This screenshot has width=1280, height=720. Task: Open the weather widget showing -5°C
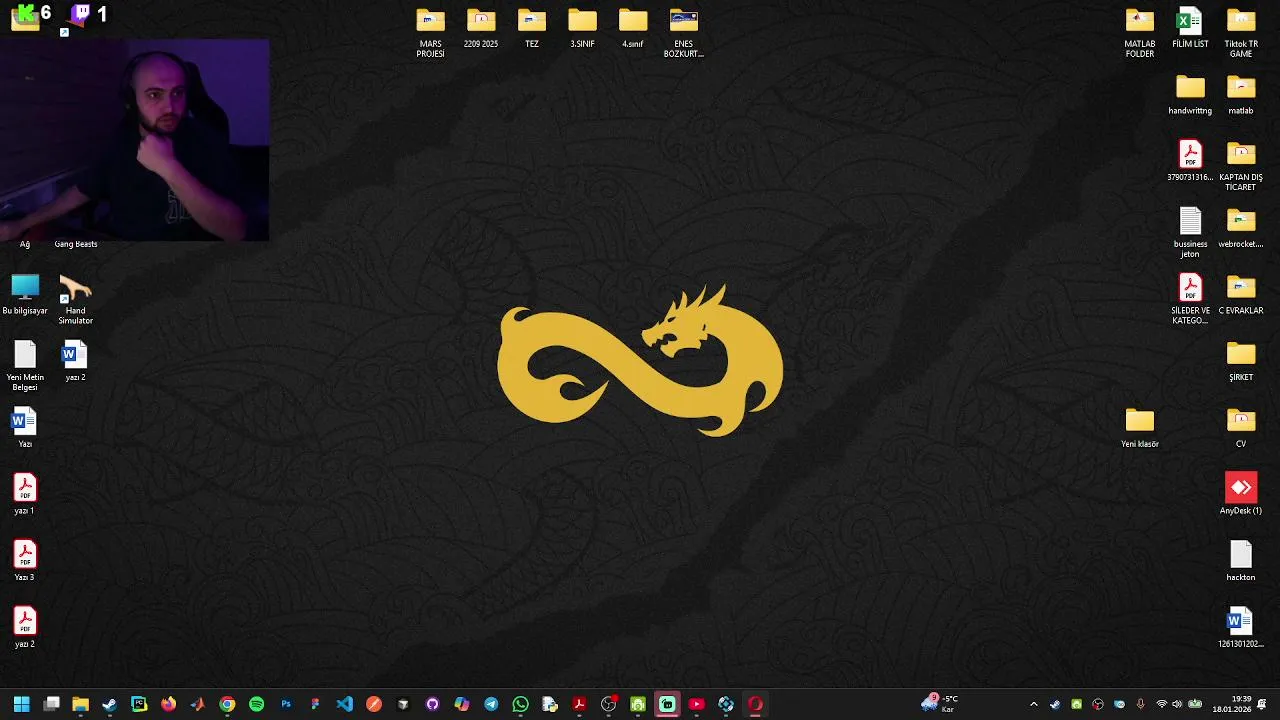pos(941,704)
